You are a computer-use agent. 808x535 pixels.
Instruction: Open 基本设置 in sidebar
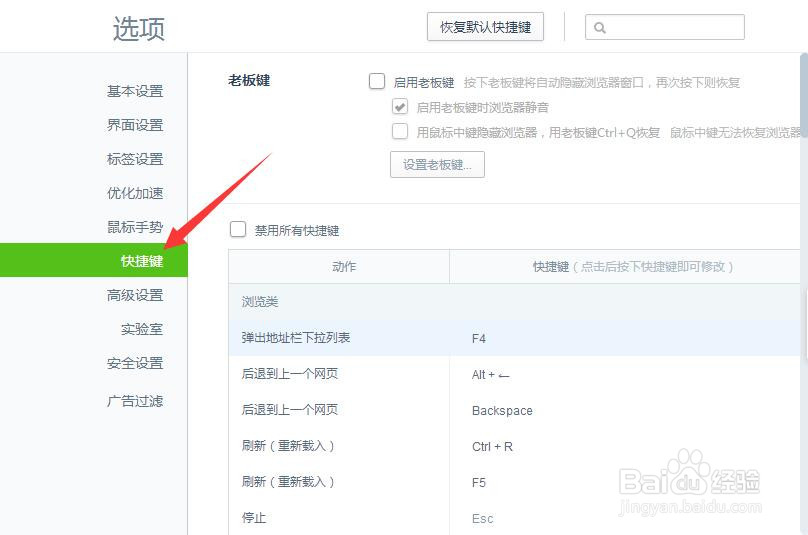pos(135,91)
